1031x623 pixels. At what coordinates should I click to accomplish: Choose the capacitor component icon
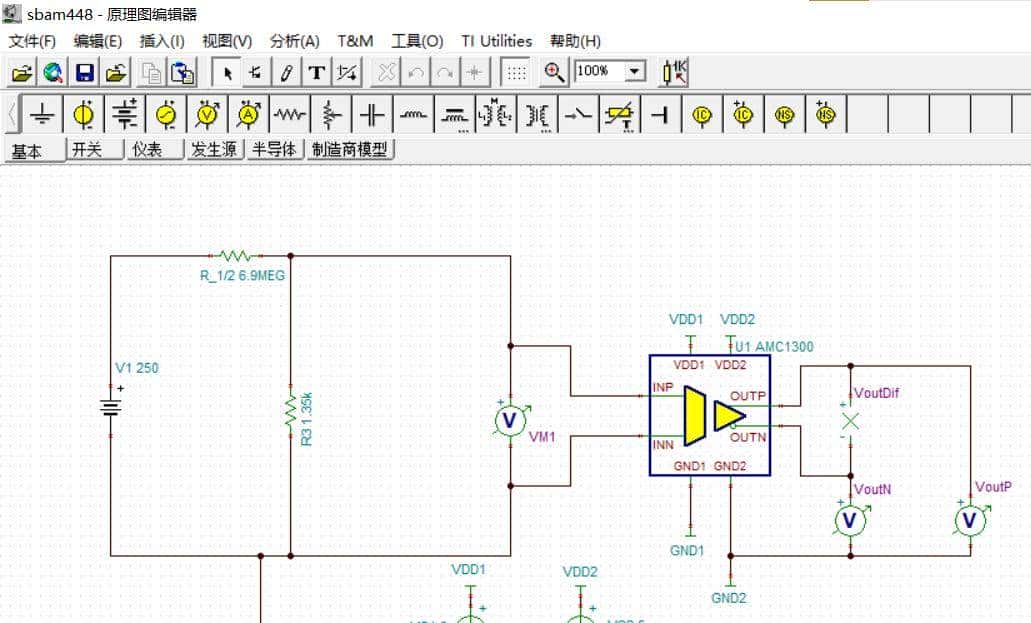[374, 114]
